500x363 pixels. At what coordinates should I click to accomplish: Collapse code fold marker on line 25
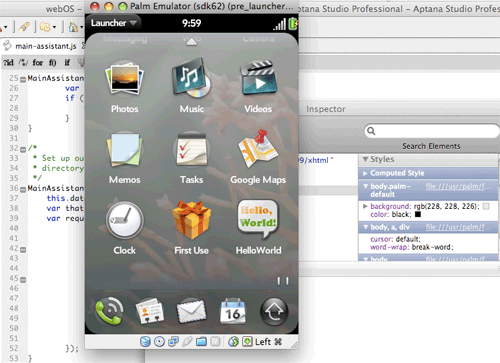pyautogui.click(x=23, y=79)
